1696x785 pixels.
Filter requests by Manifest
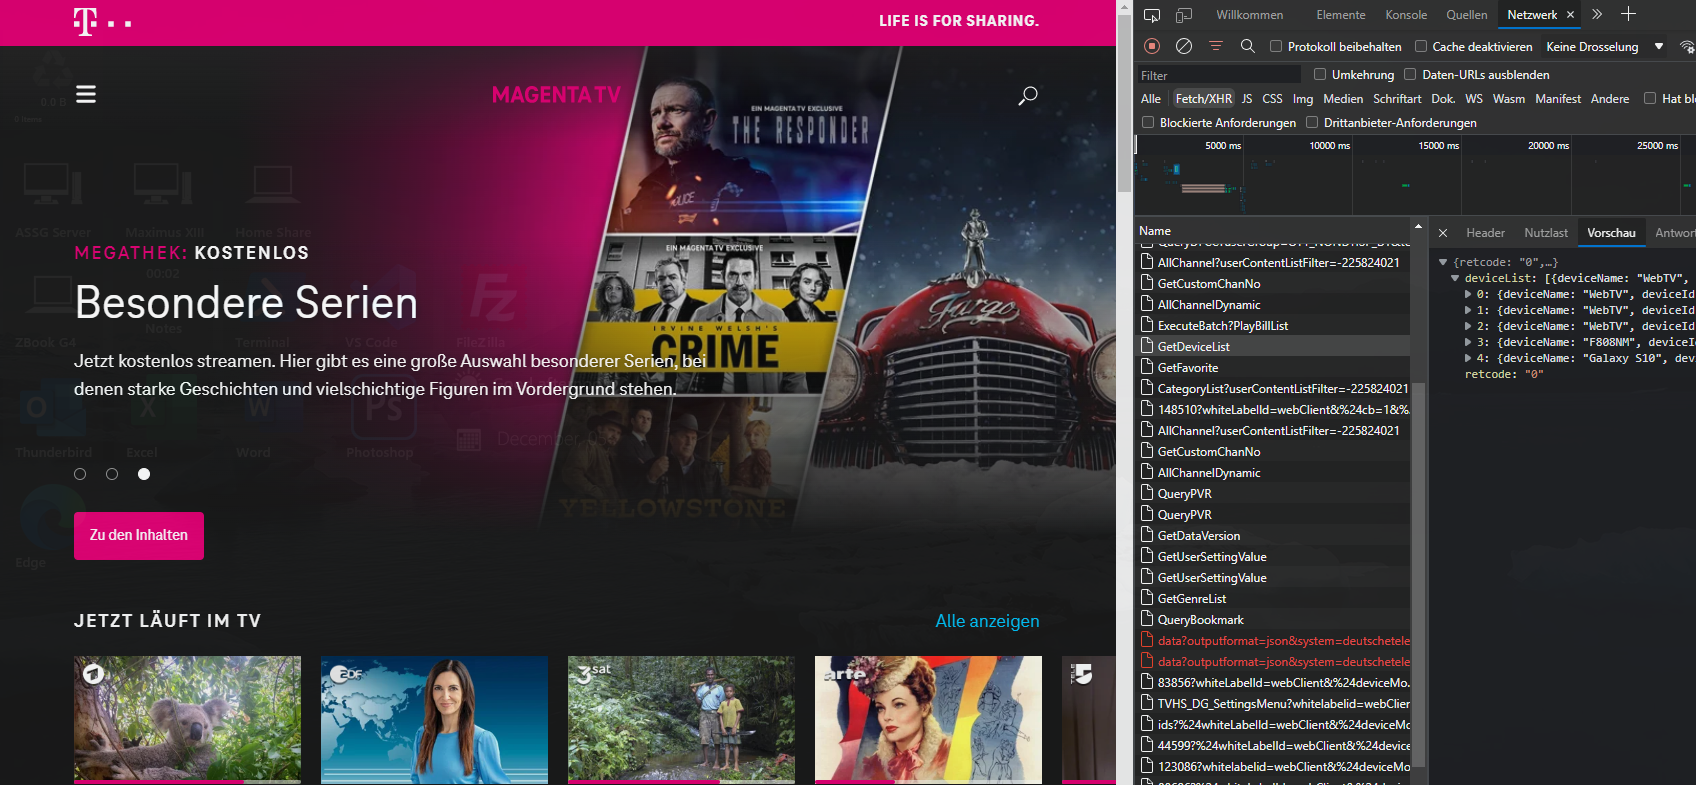pyautogui.click(x=1558, y=99)
